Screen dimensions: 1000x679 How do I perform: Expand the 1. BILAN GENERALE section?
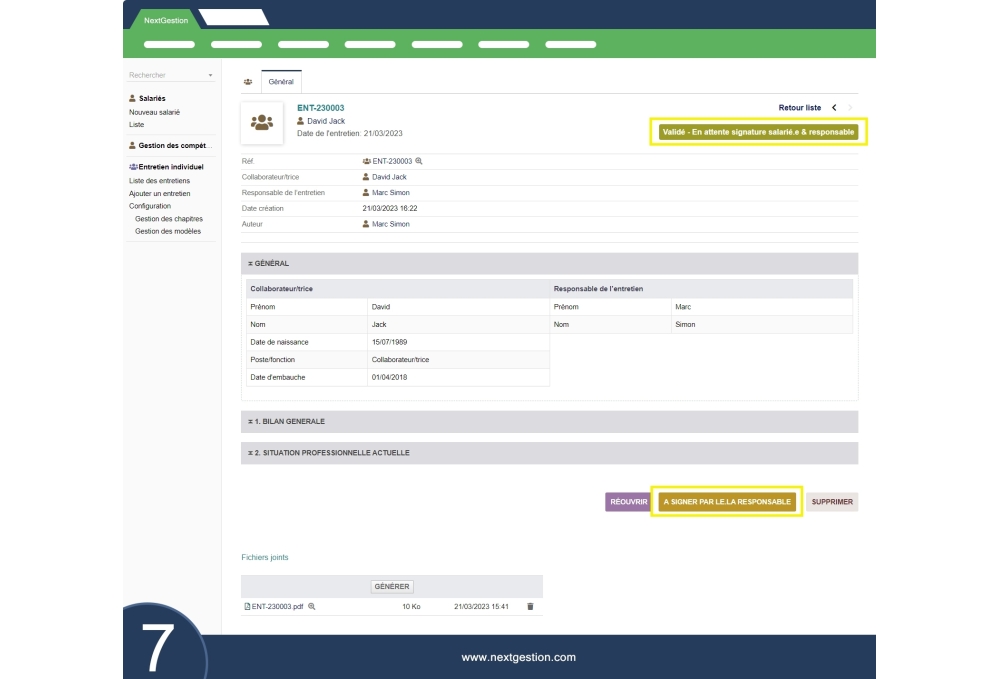(x=549, y=422)
